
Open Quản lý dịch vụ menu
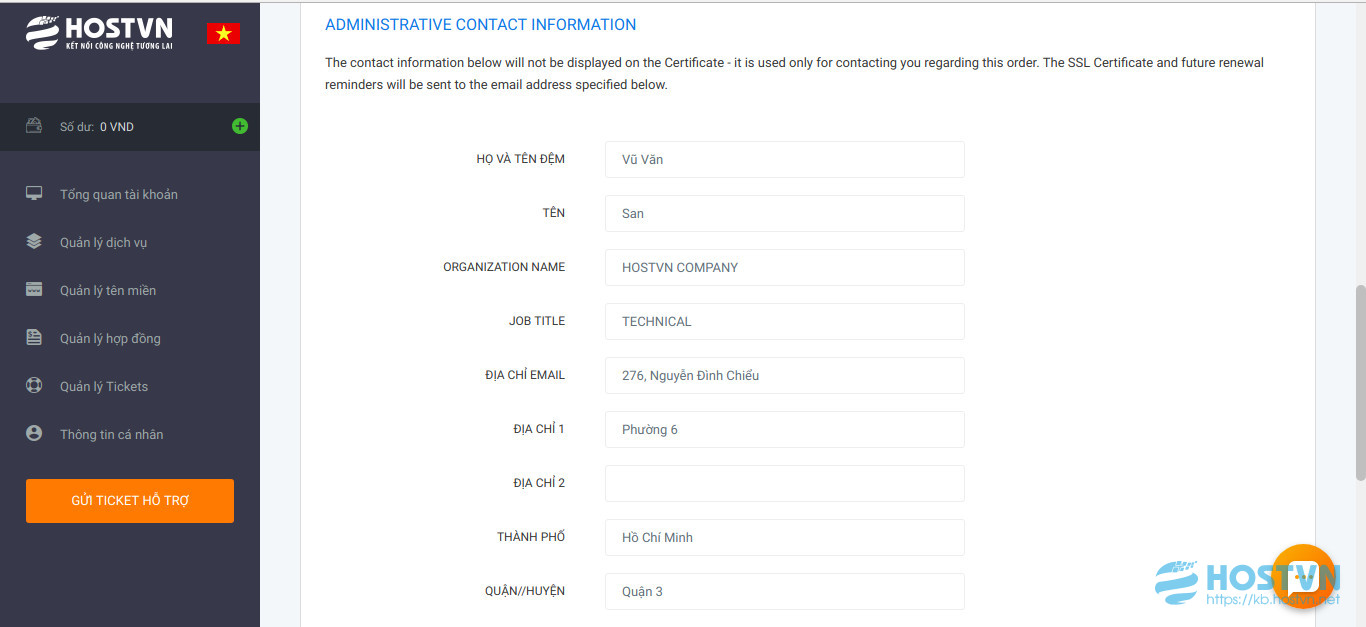click(103, 243)
